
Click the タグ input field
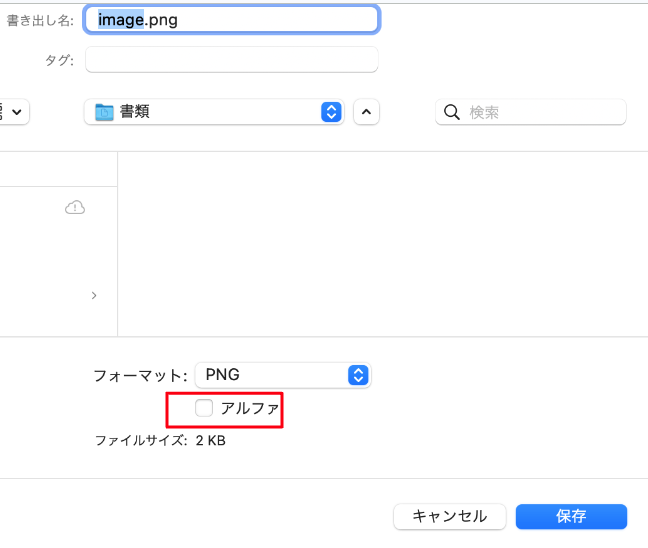(x=231, y=60)
